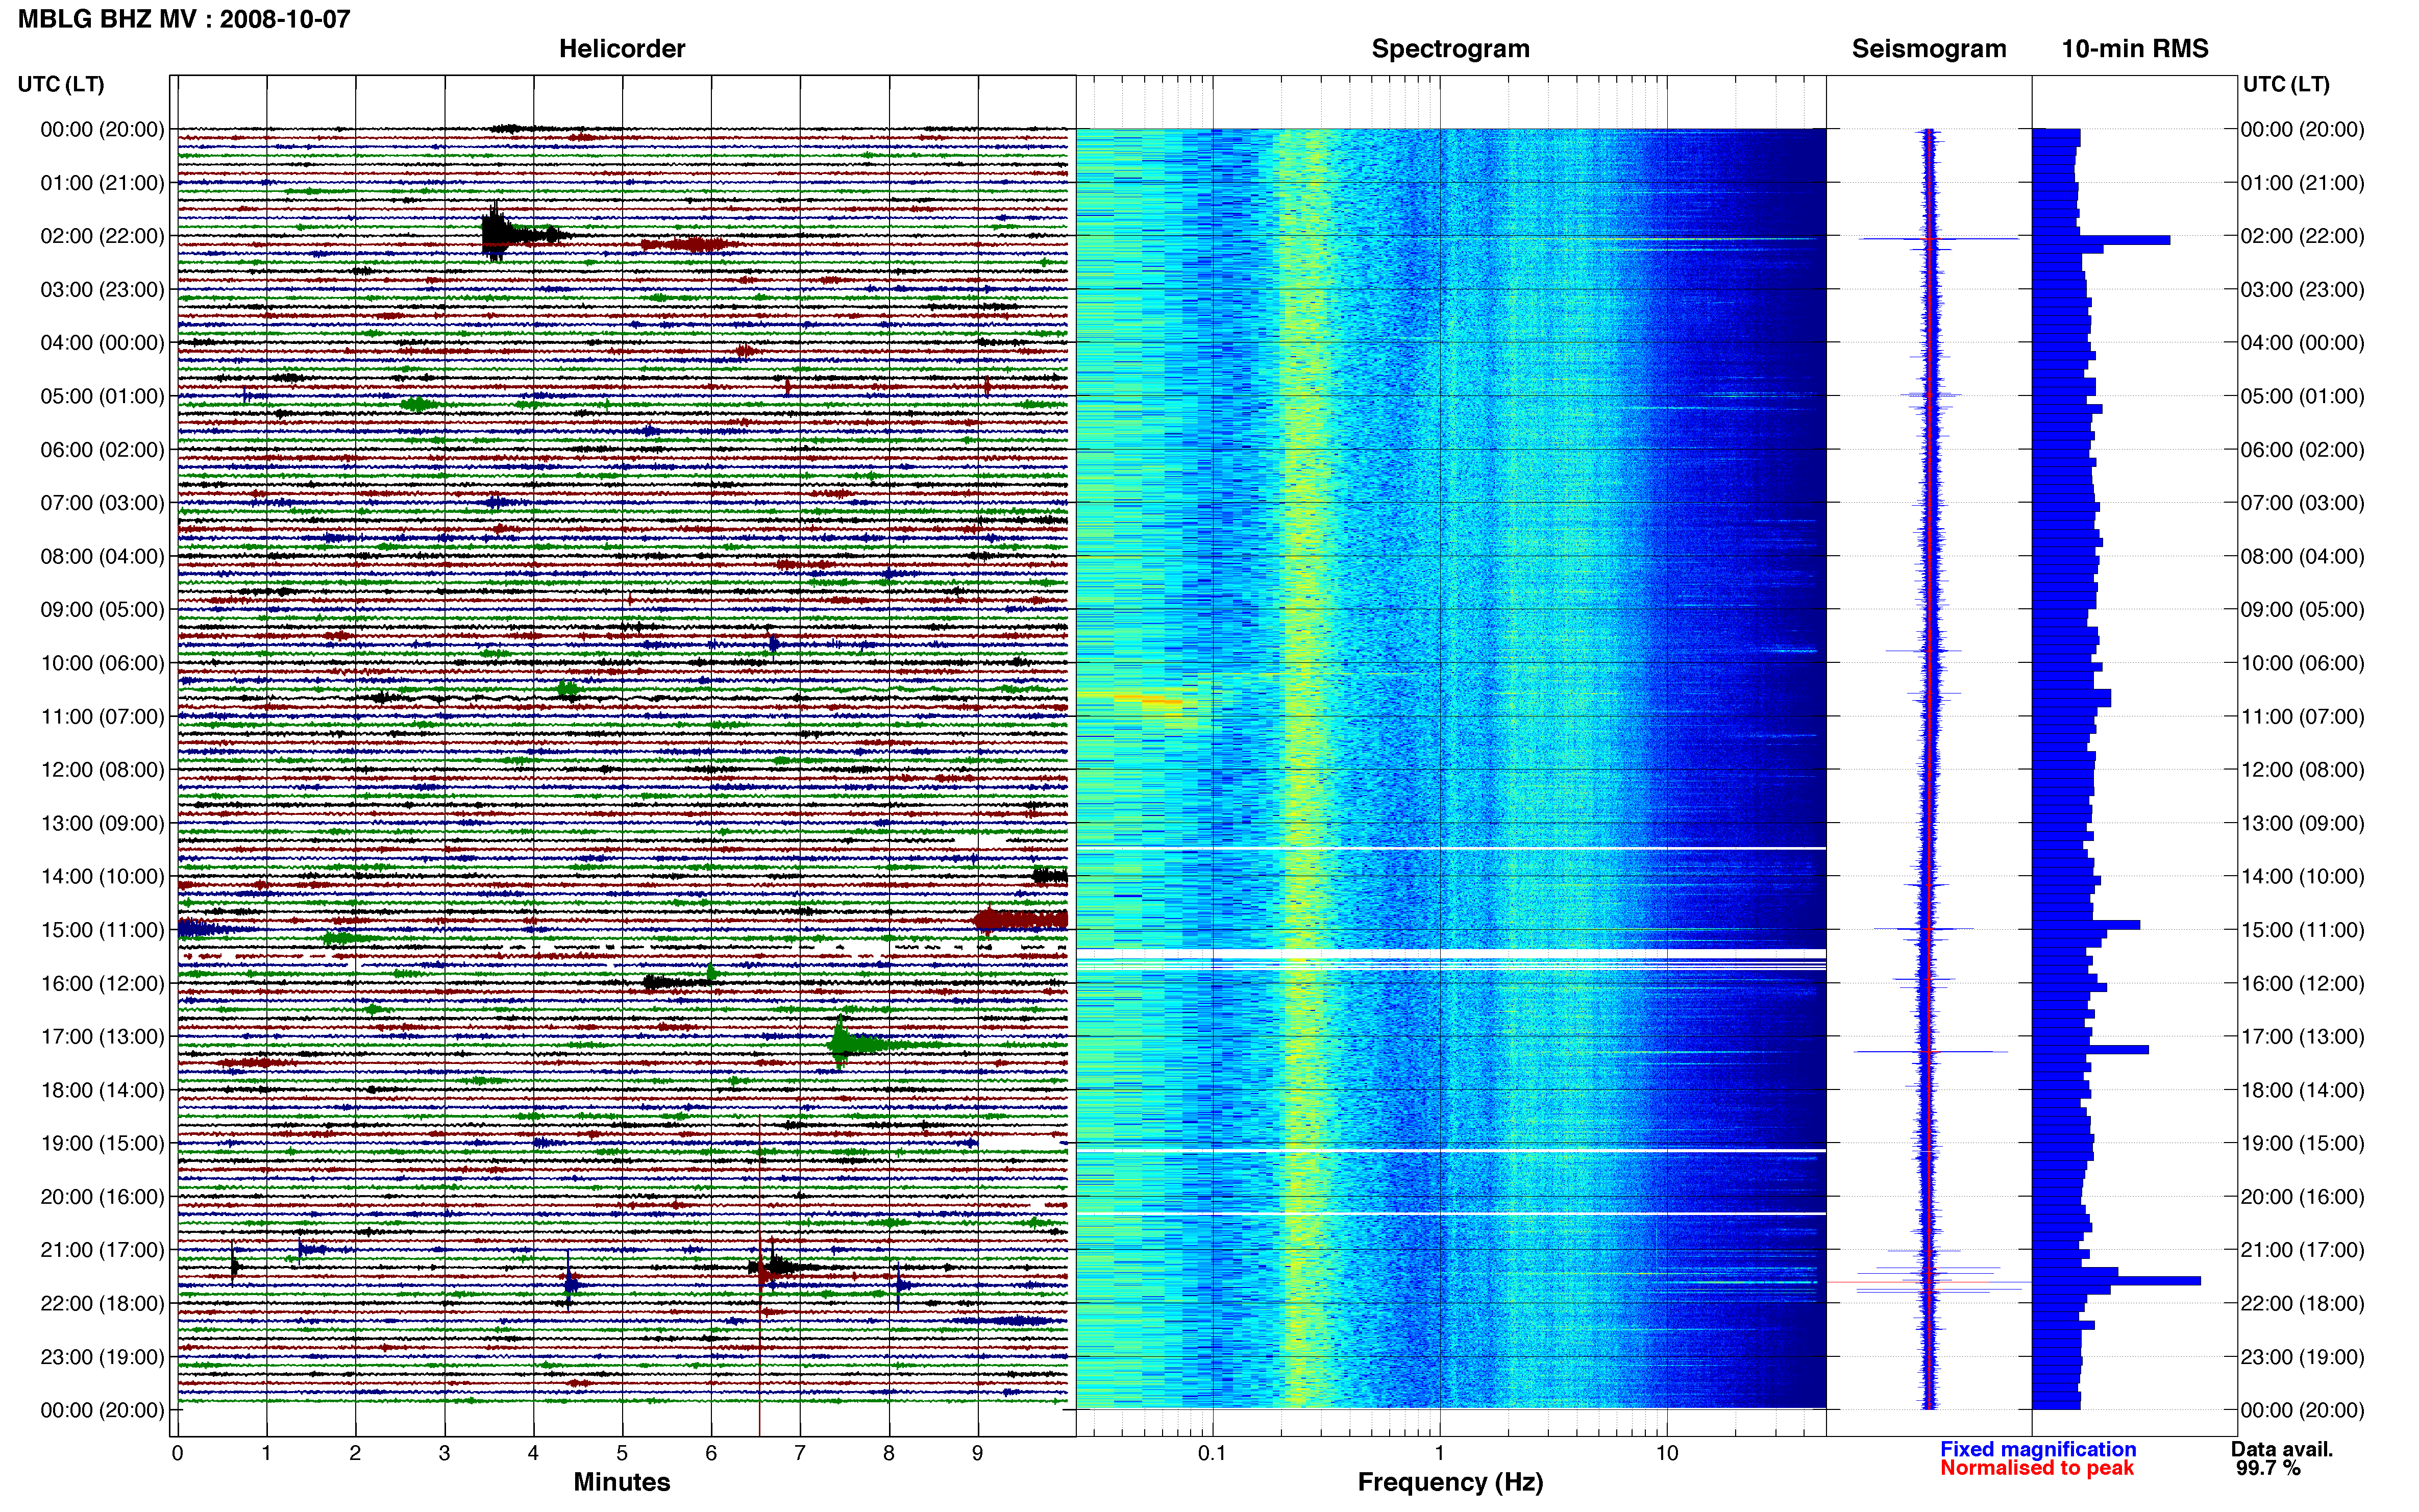The height and width of the screenshot is (1512, 2419).
Task: Click the right 'UTC (LT)' axis label
Action: tap(2286, 84)
